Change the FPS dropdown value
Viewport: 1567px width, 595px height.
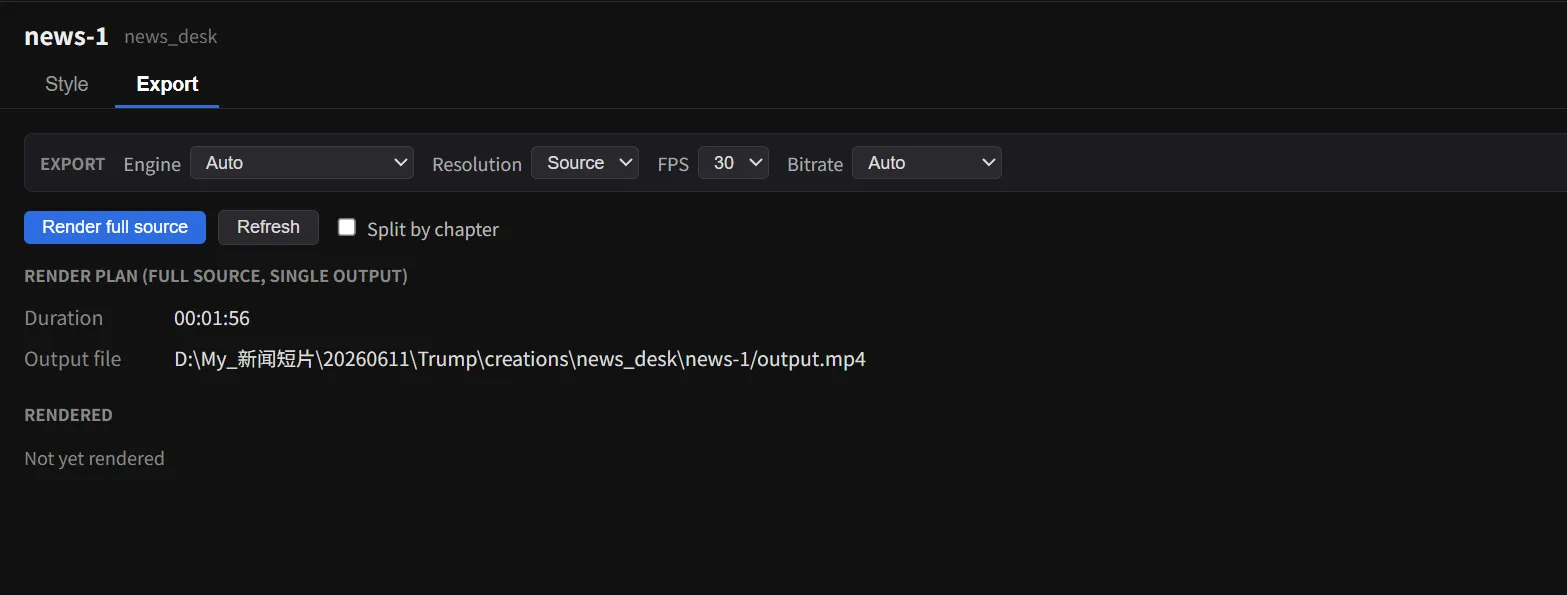733,163
